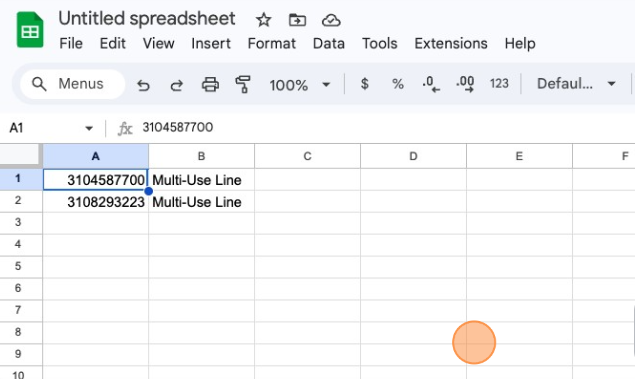The height and width of the screenshot is (386, 635).
Task: Select row 2 header
Action: coord(21,201)
